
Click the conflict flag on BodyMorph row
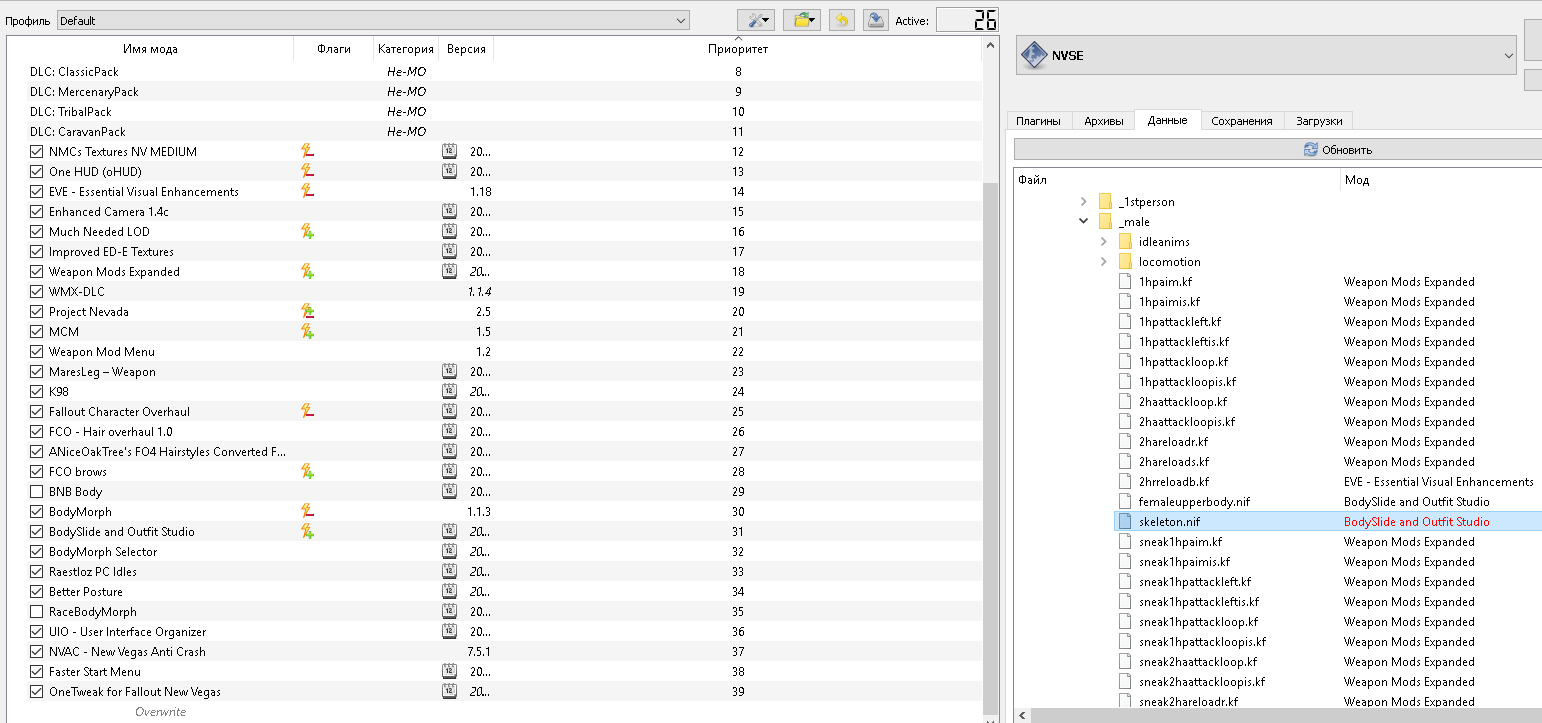pos(308,512)
